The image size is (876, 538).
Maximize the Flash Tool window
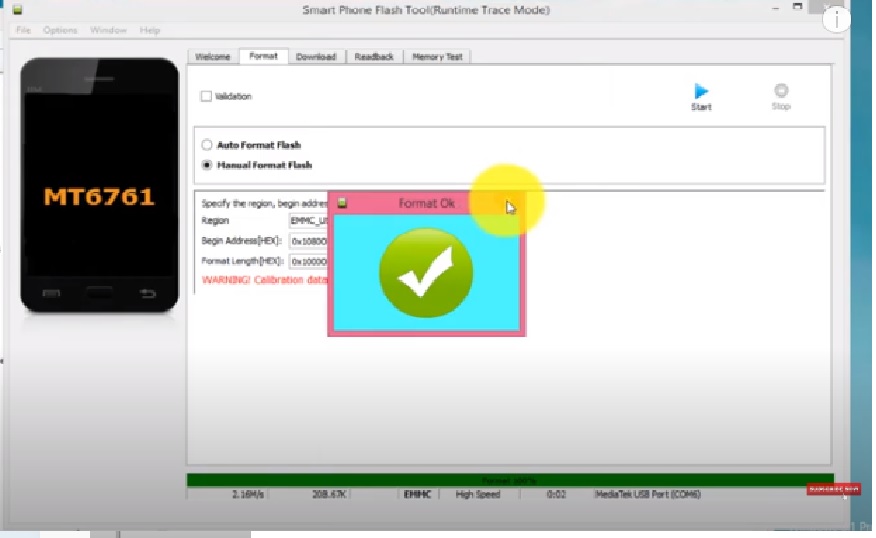[x=797, y=7]
